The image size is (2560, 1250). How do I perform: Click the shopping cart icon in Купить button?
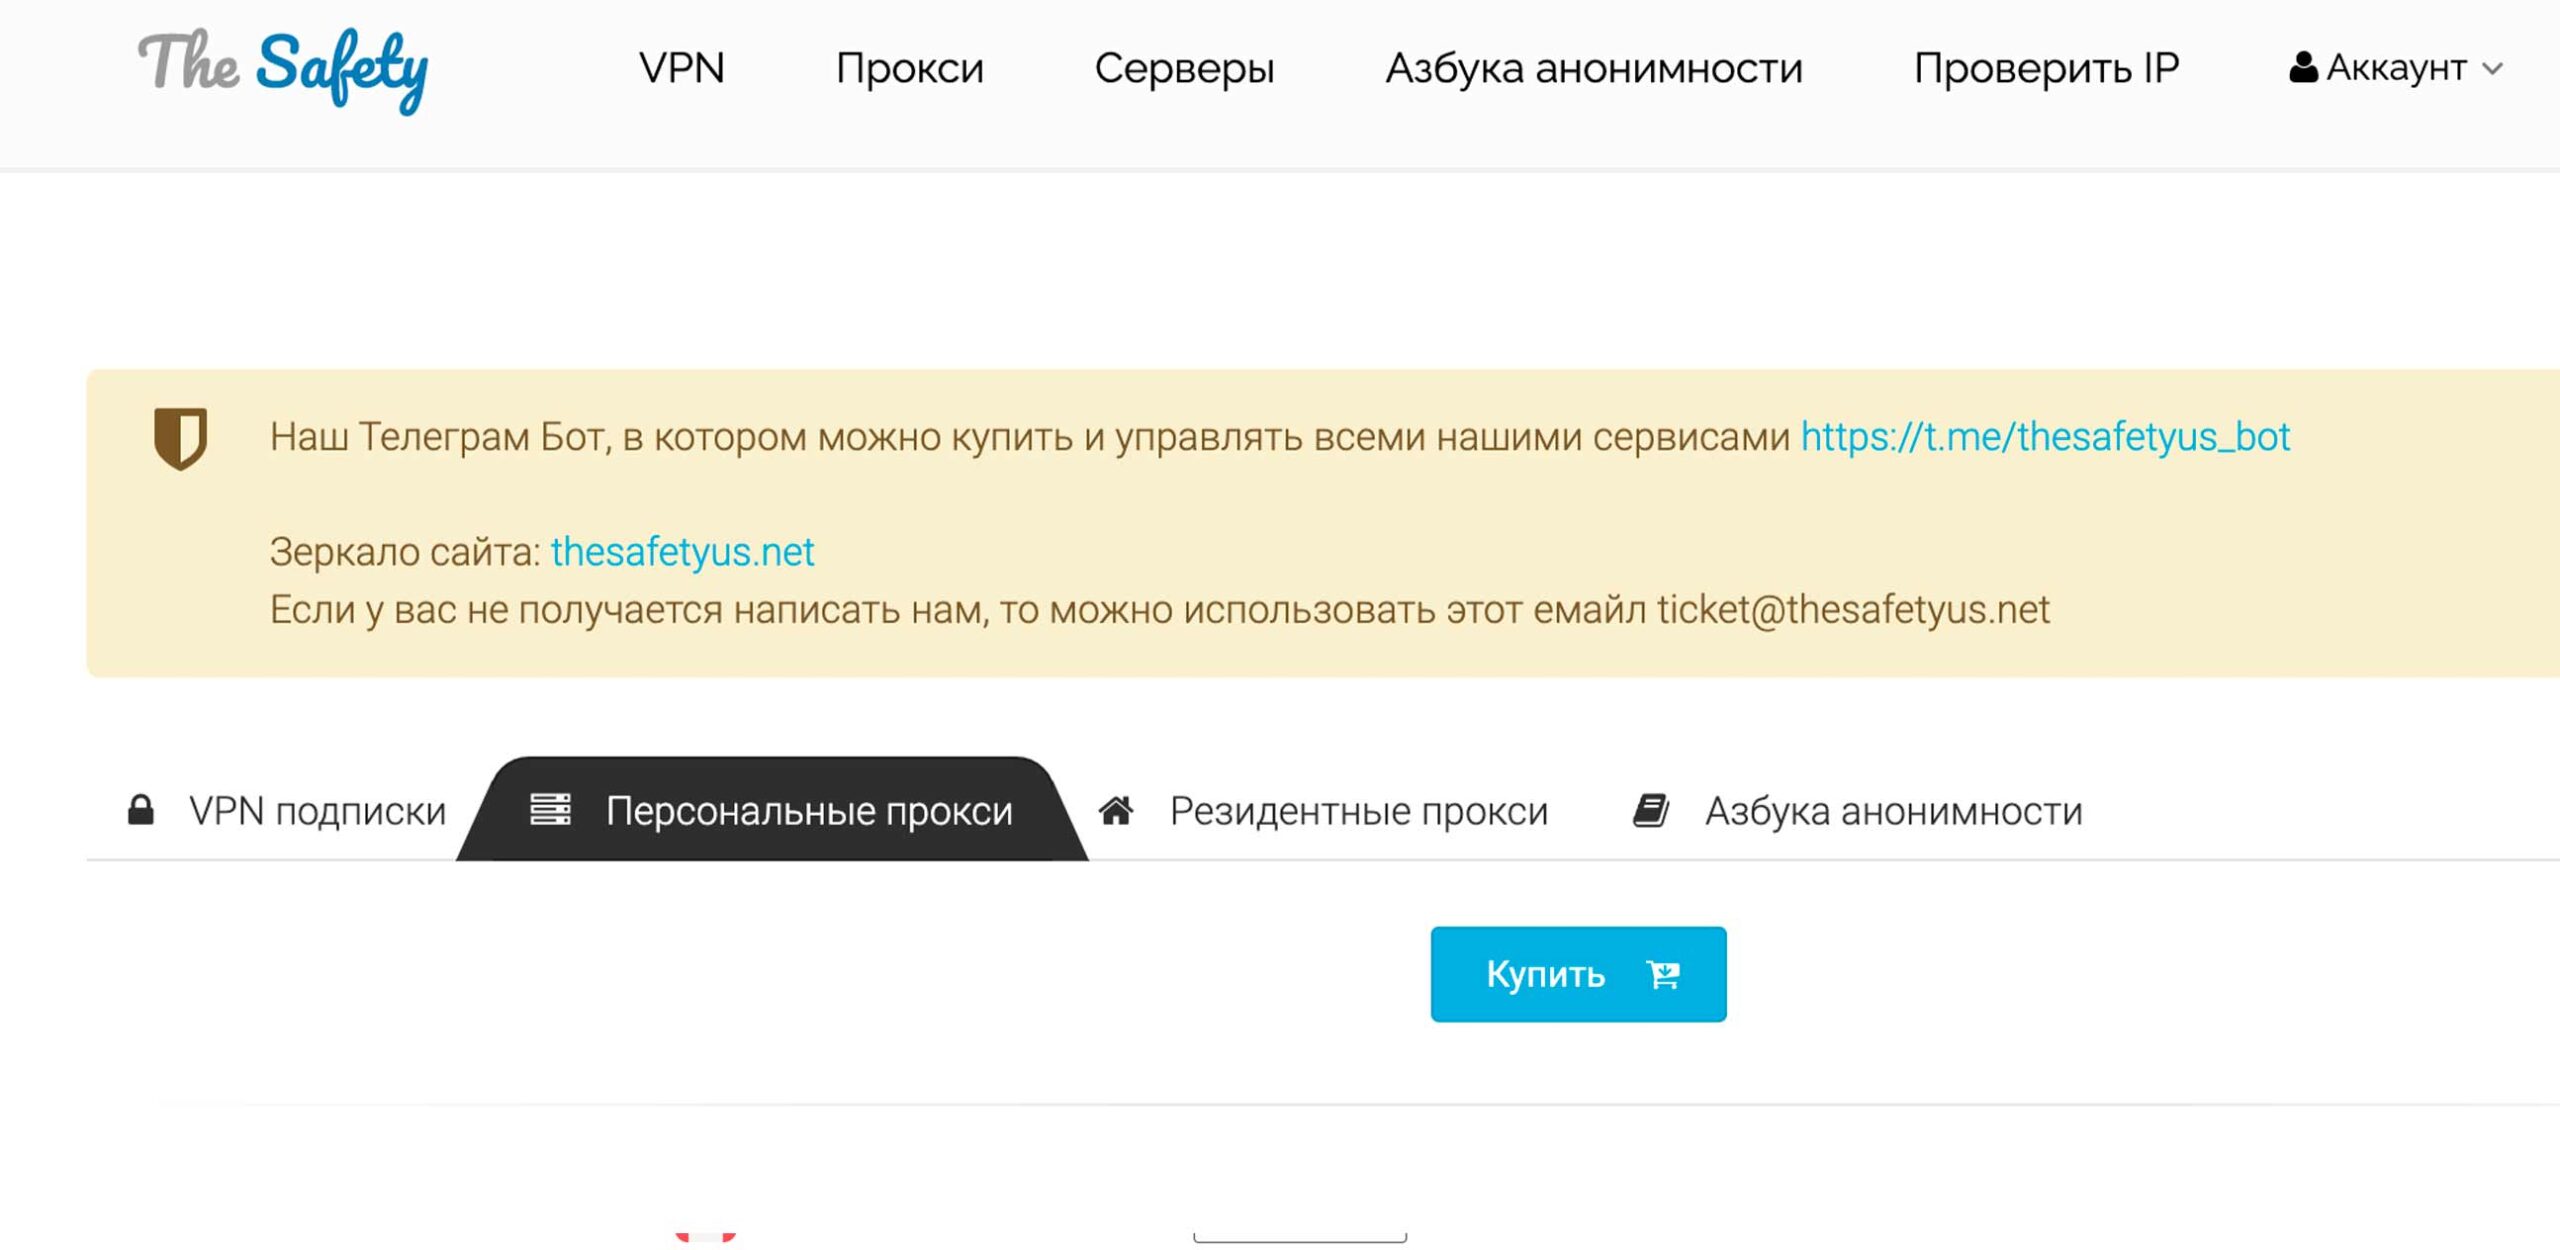coord(1664,974)
